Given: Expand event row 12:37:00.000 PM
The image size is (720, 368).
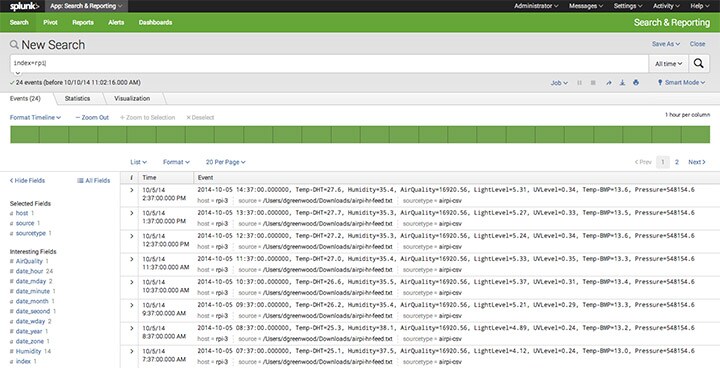Looking at the screenshot, I should coord(131,236).
